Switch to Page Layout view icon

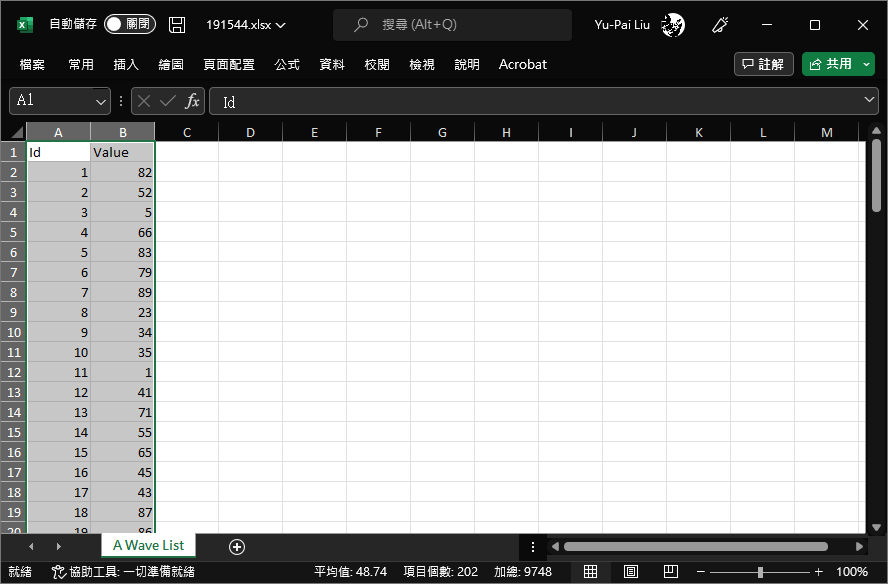pyautogui.click(x=630, y=572)
